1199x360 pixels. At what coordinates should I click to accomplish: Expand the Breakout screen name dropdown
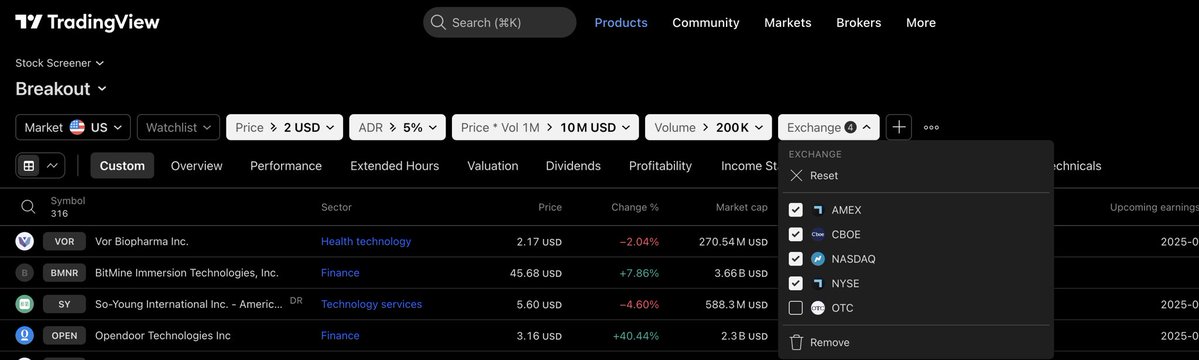(61, 89)
